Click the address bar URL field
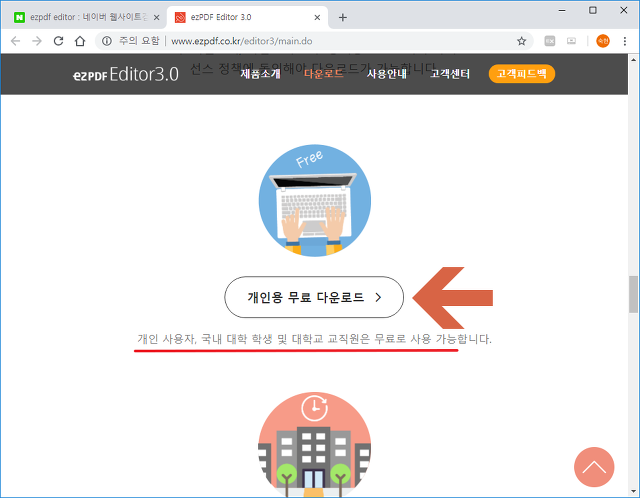This screenshot has width=640, height=498. click(314, 41)
